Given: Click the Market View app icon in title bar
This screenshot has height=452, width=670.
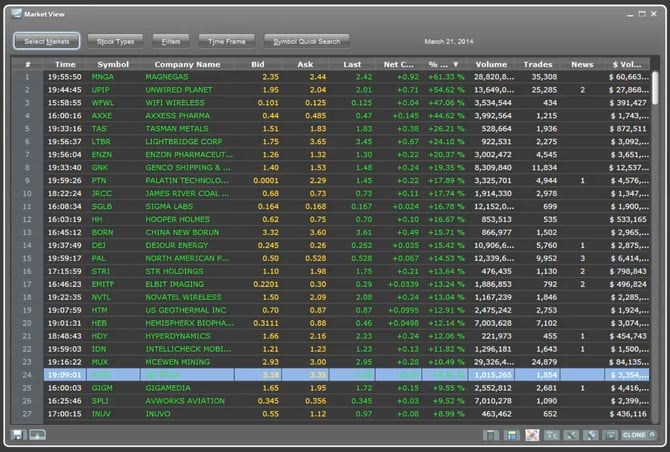Looking at the screenshot, I should coord(17,14).
